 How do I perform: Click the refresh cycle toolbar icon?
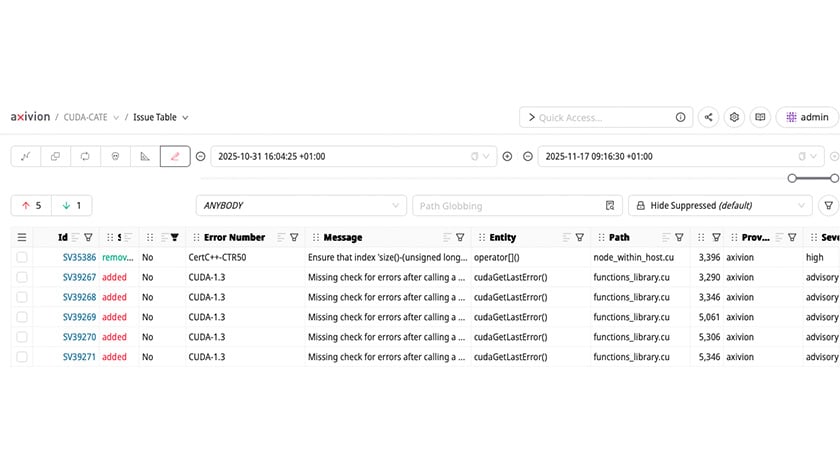(x=85, y=156)
